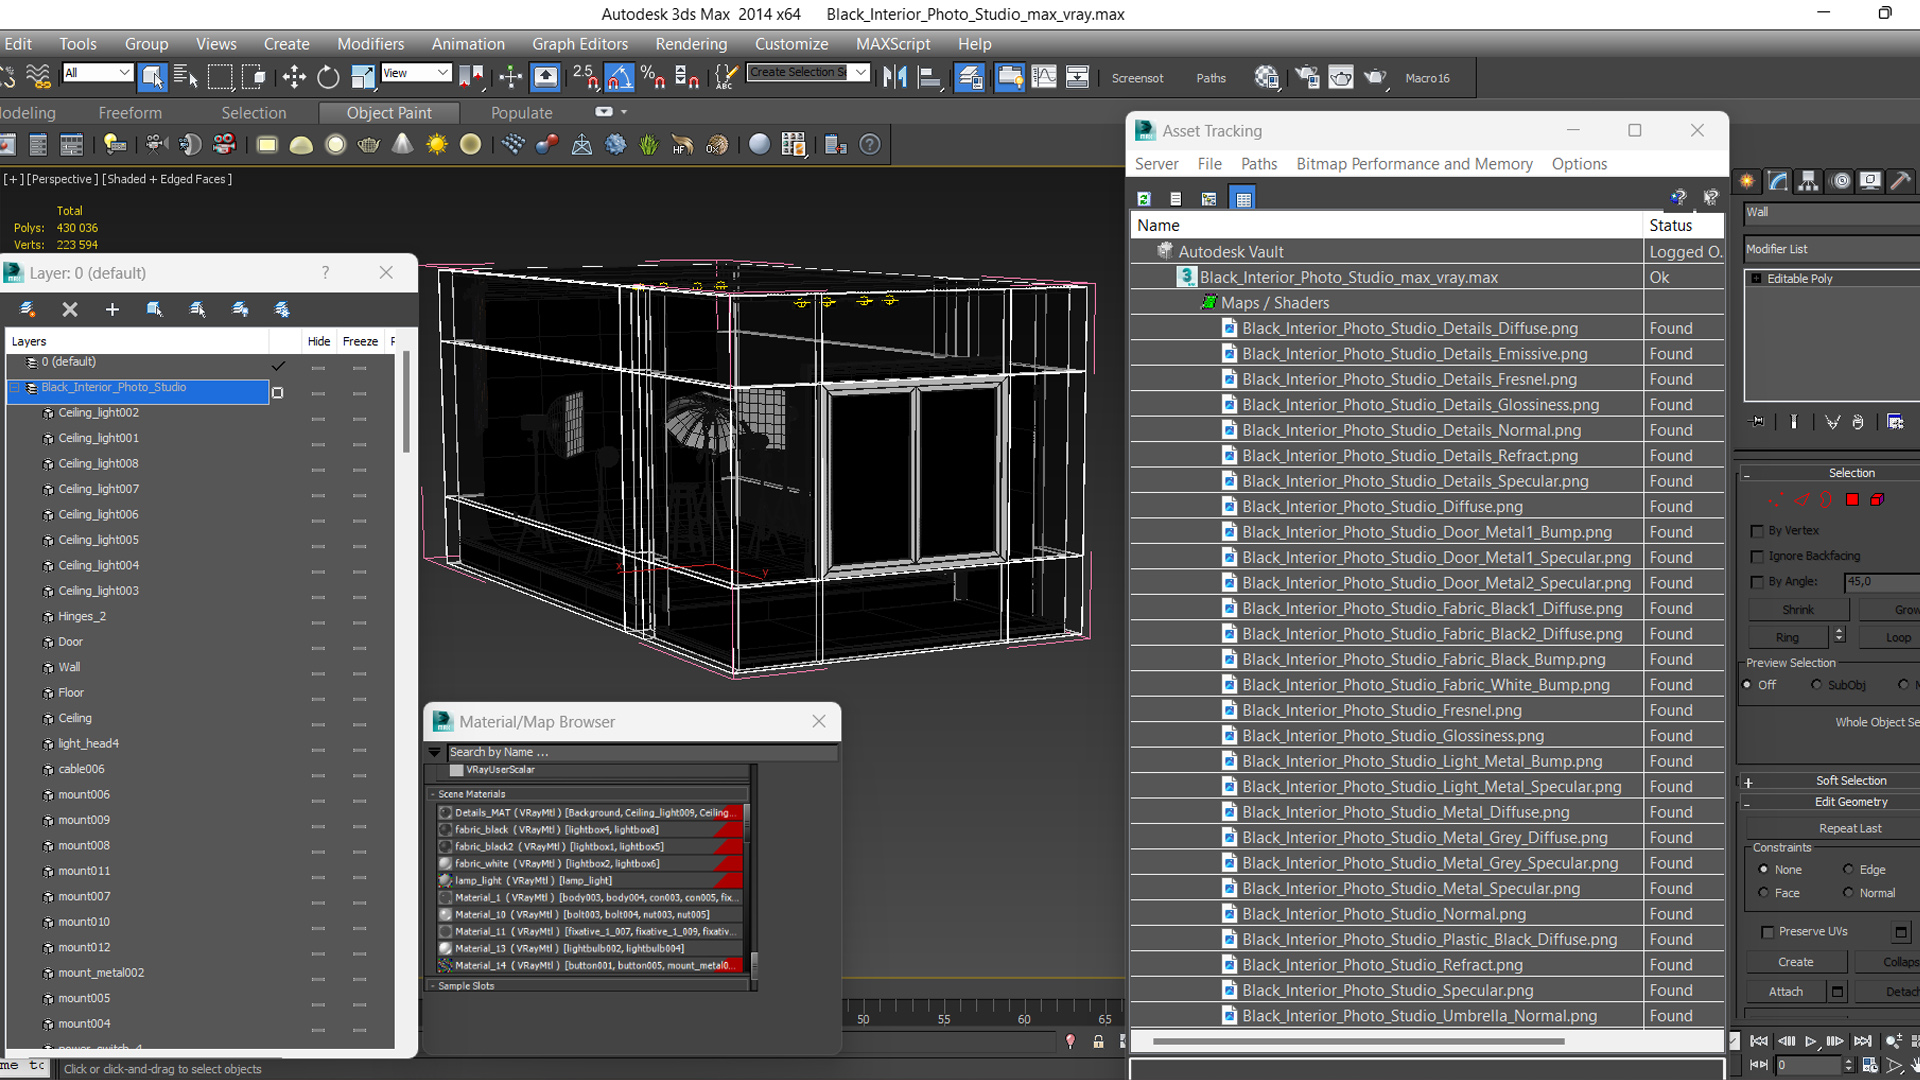Select the Ceiling_light002 layer item
Viewport: 1920px width, 1080px height.
coord(98,412)
